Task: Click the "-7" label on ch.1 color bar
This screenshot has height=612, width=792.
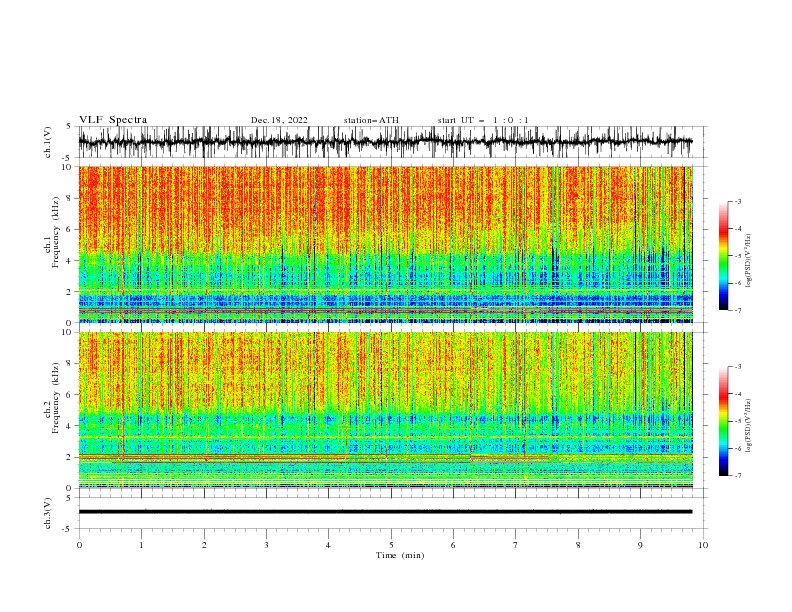Action: coord(737,310)
